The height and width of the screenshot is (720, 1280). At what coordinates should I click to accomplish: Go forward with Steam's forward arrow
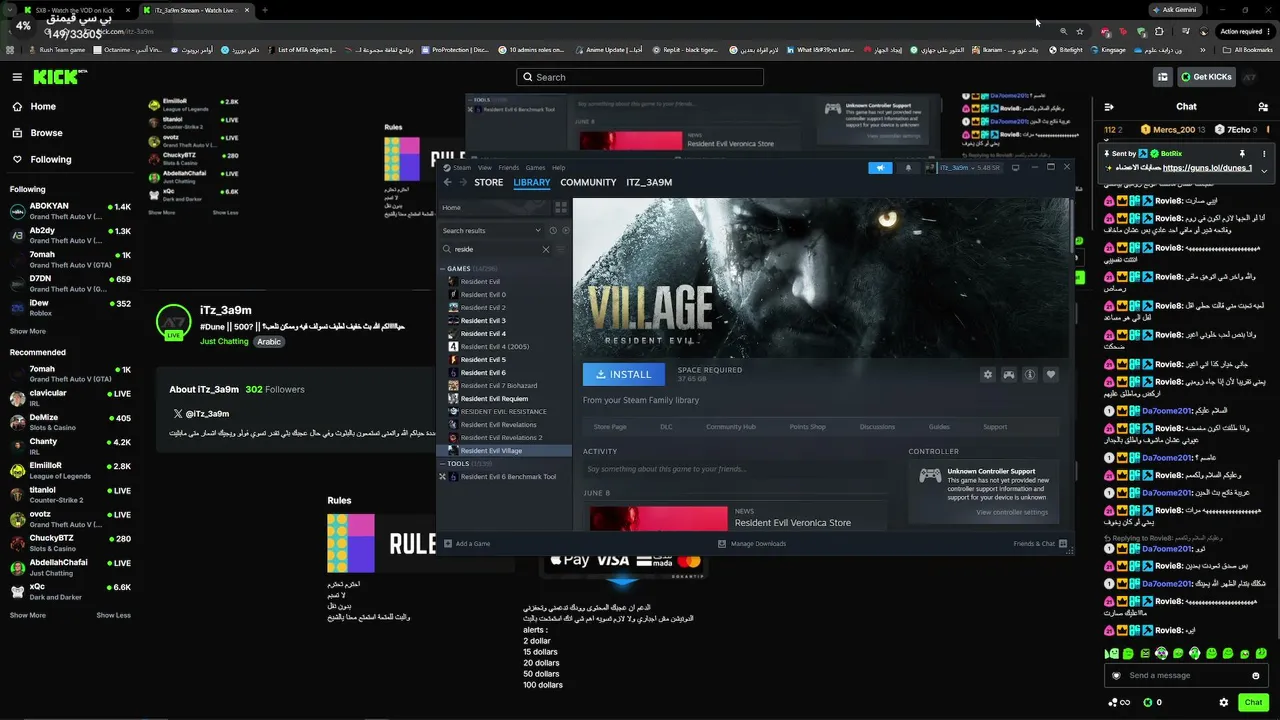point(462,183)
